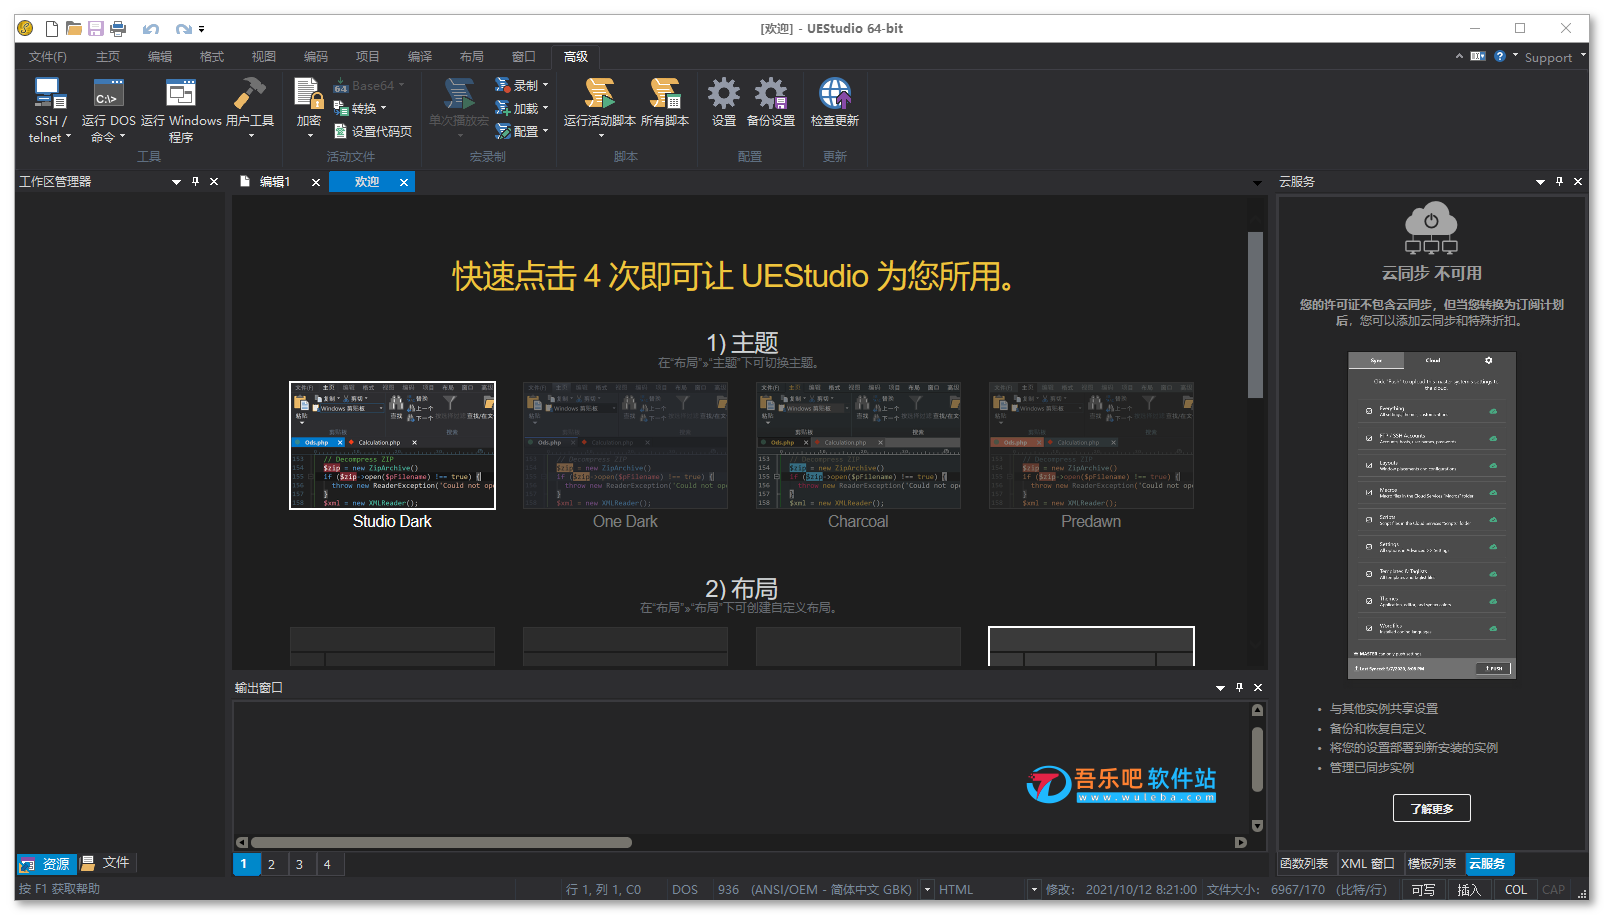This screenshot has height=915, width=1604.
Task: Open all scripts (所有脚本)
Action: tap(665, 94)
